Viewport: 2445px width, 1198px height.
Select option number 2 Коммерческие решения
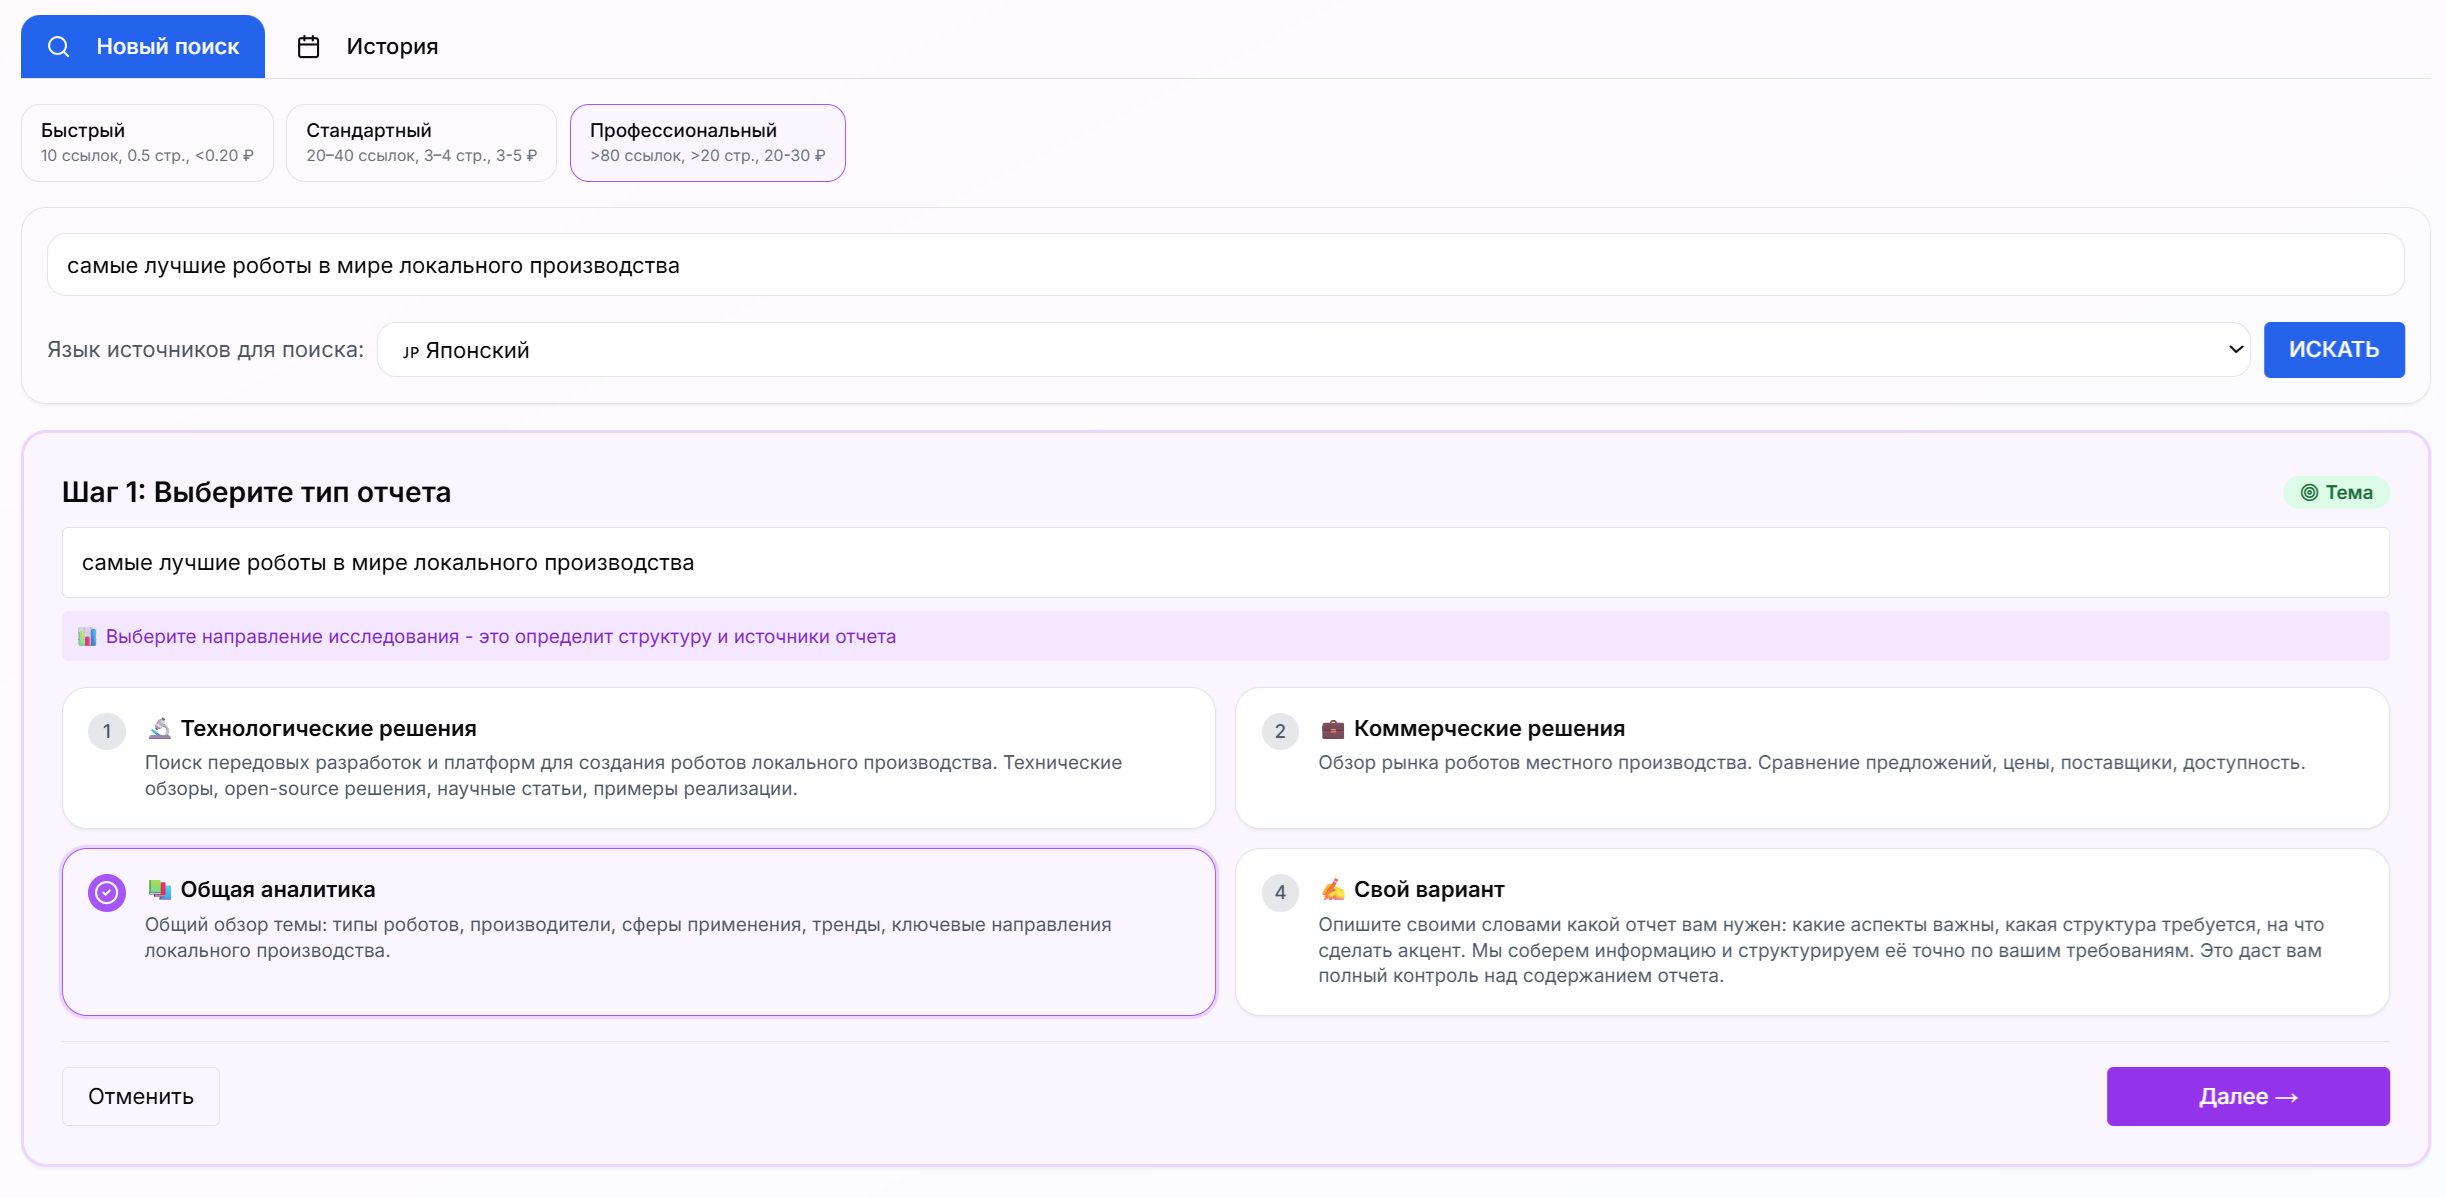[1280, 731]
